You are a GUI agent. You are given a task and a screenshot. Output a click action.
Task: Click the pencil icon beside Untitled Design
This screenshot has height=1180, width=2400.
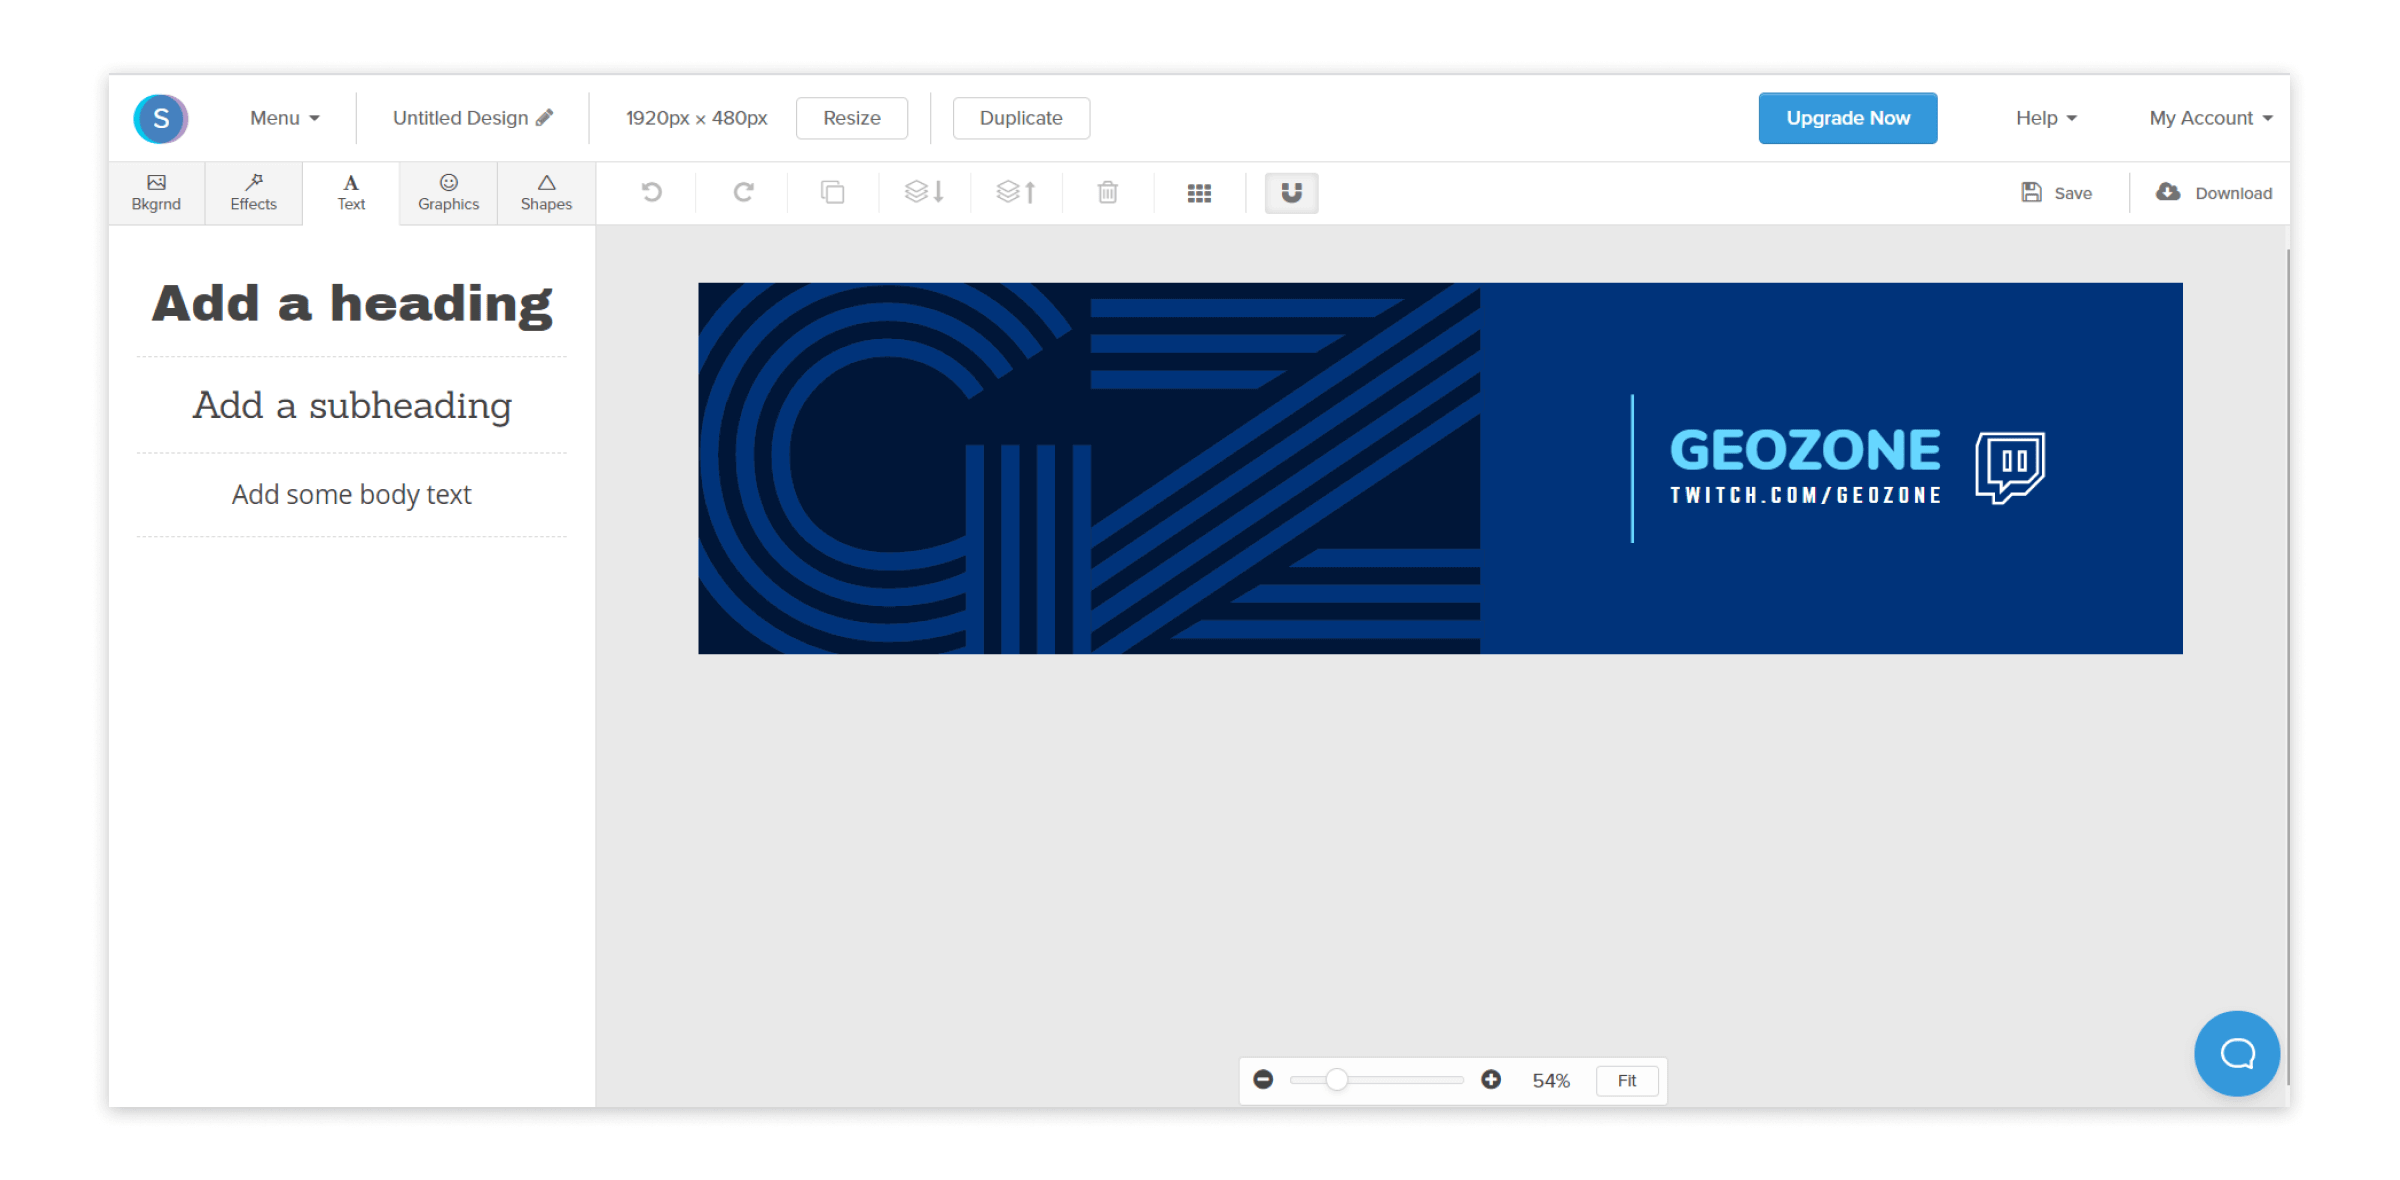pos(544,118)
